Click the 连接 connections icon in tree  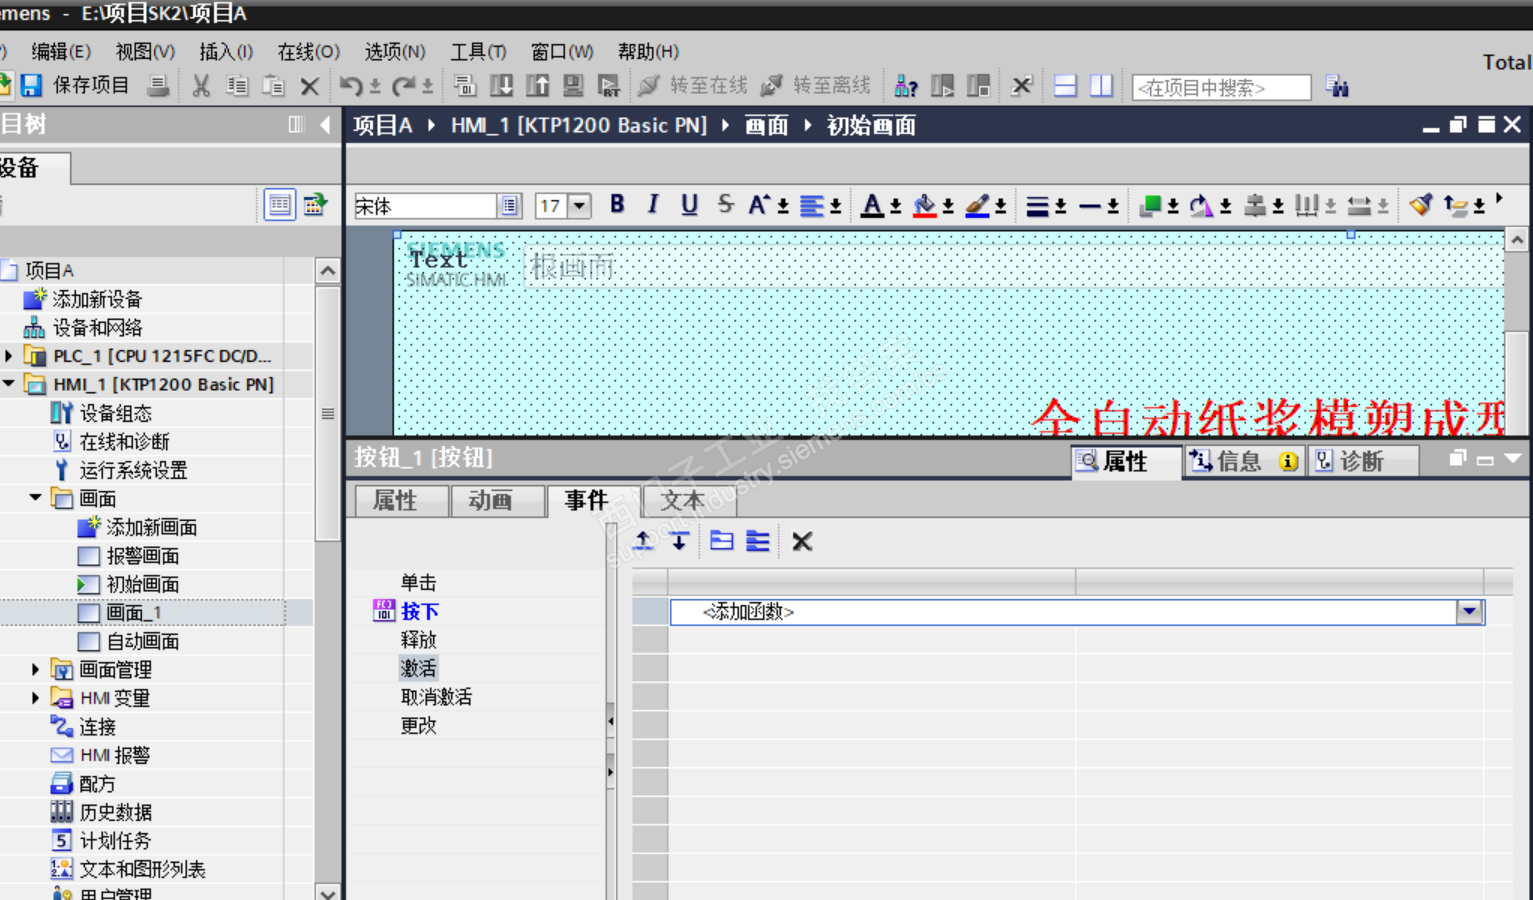61,727
